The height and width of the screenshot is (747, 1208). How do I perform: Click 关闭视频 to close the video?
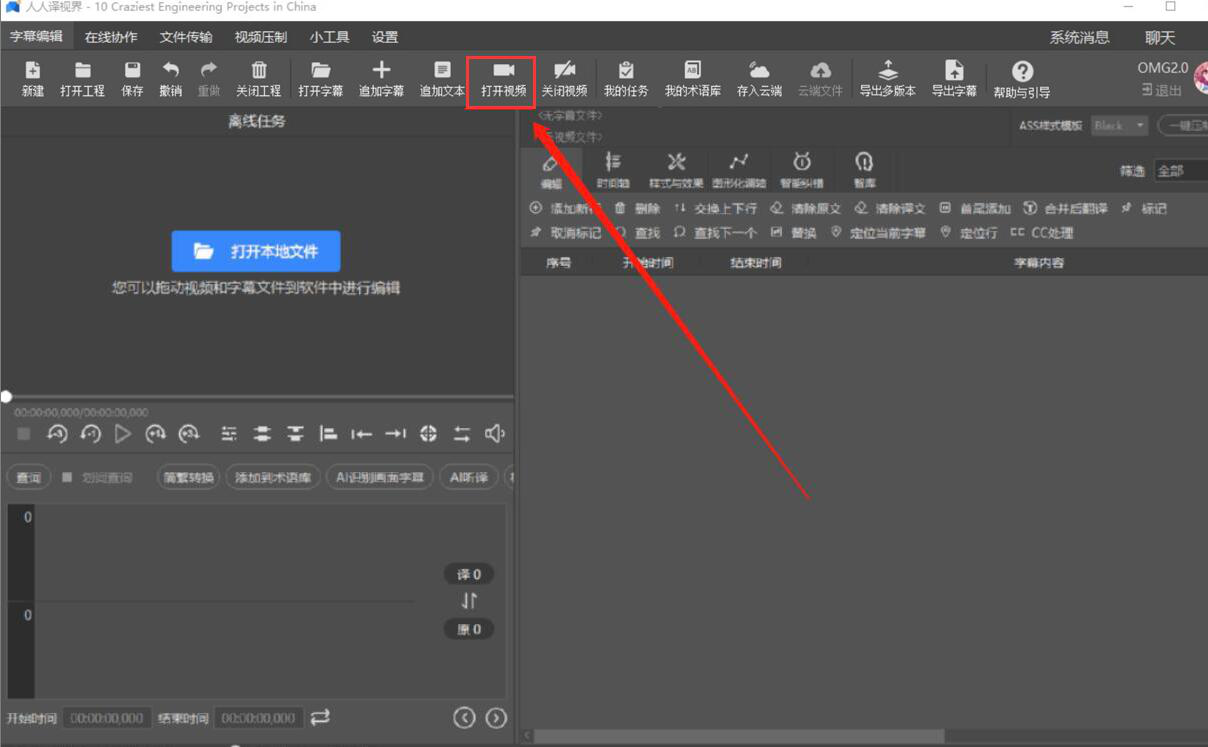[564, 79]
